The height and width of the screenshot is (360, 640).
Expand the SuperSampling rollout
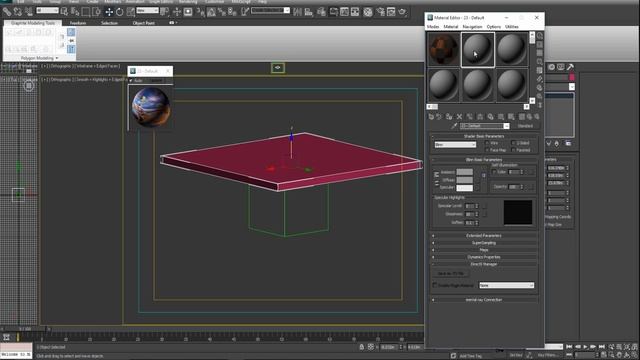coord(484,243)
